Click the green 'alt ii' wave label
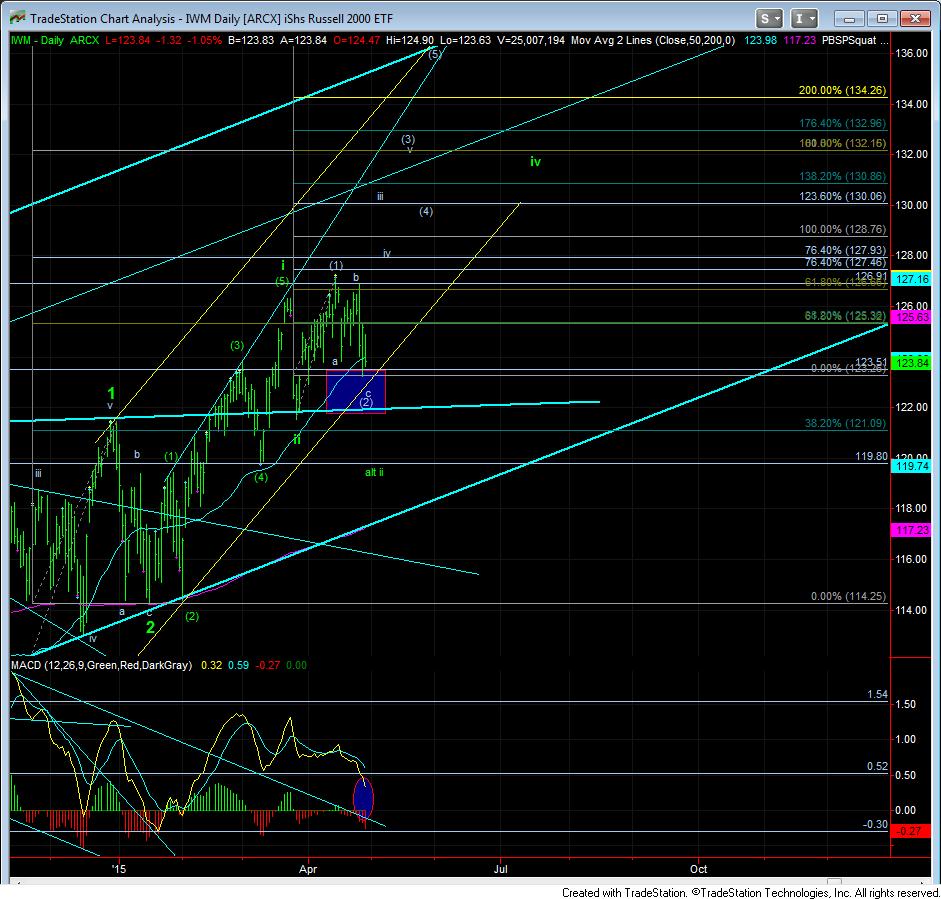This screenshot has width=941, height=899. tap(374, 472)
